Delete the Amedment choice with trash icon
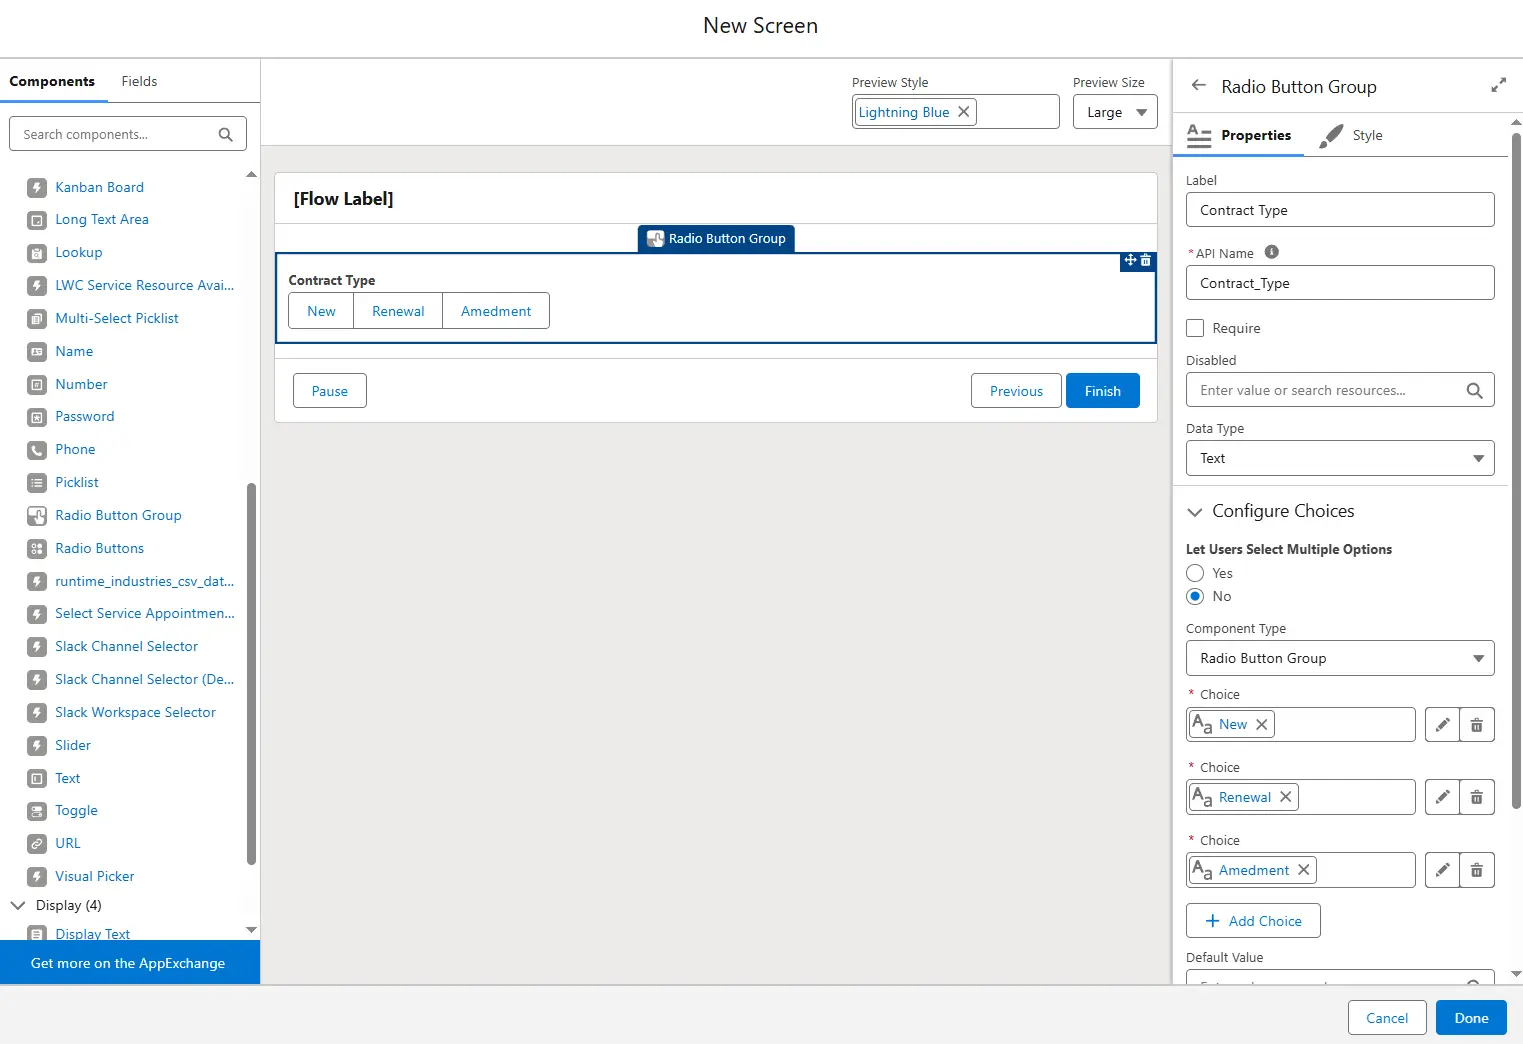This screenshot has width=1523, height=1044. point(1477,871)
